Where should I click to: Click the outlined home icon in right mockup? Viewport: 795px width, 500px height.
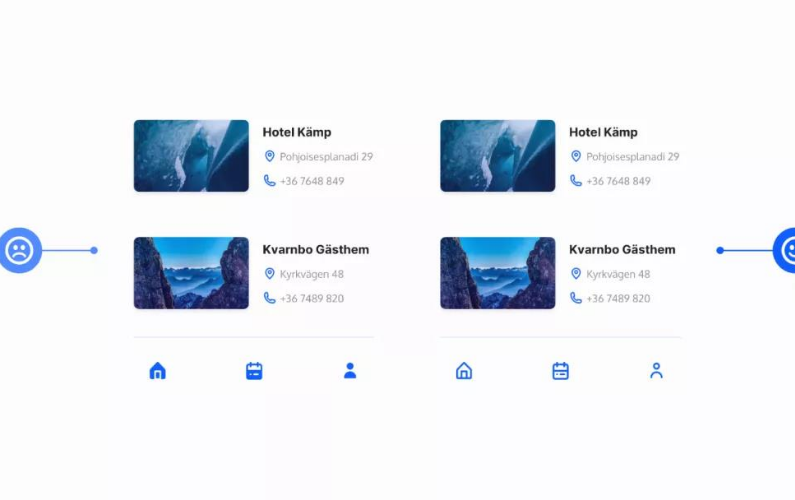[x=464, y=371]
